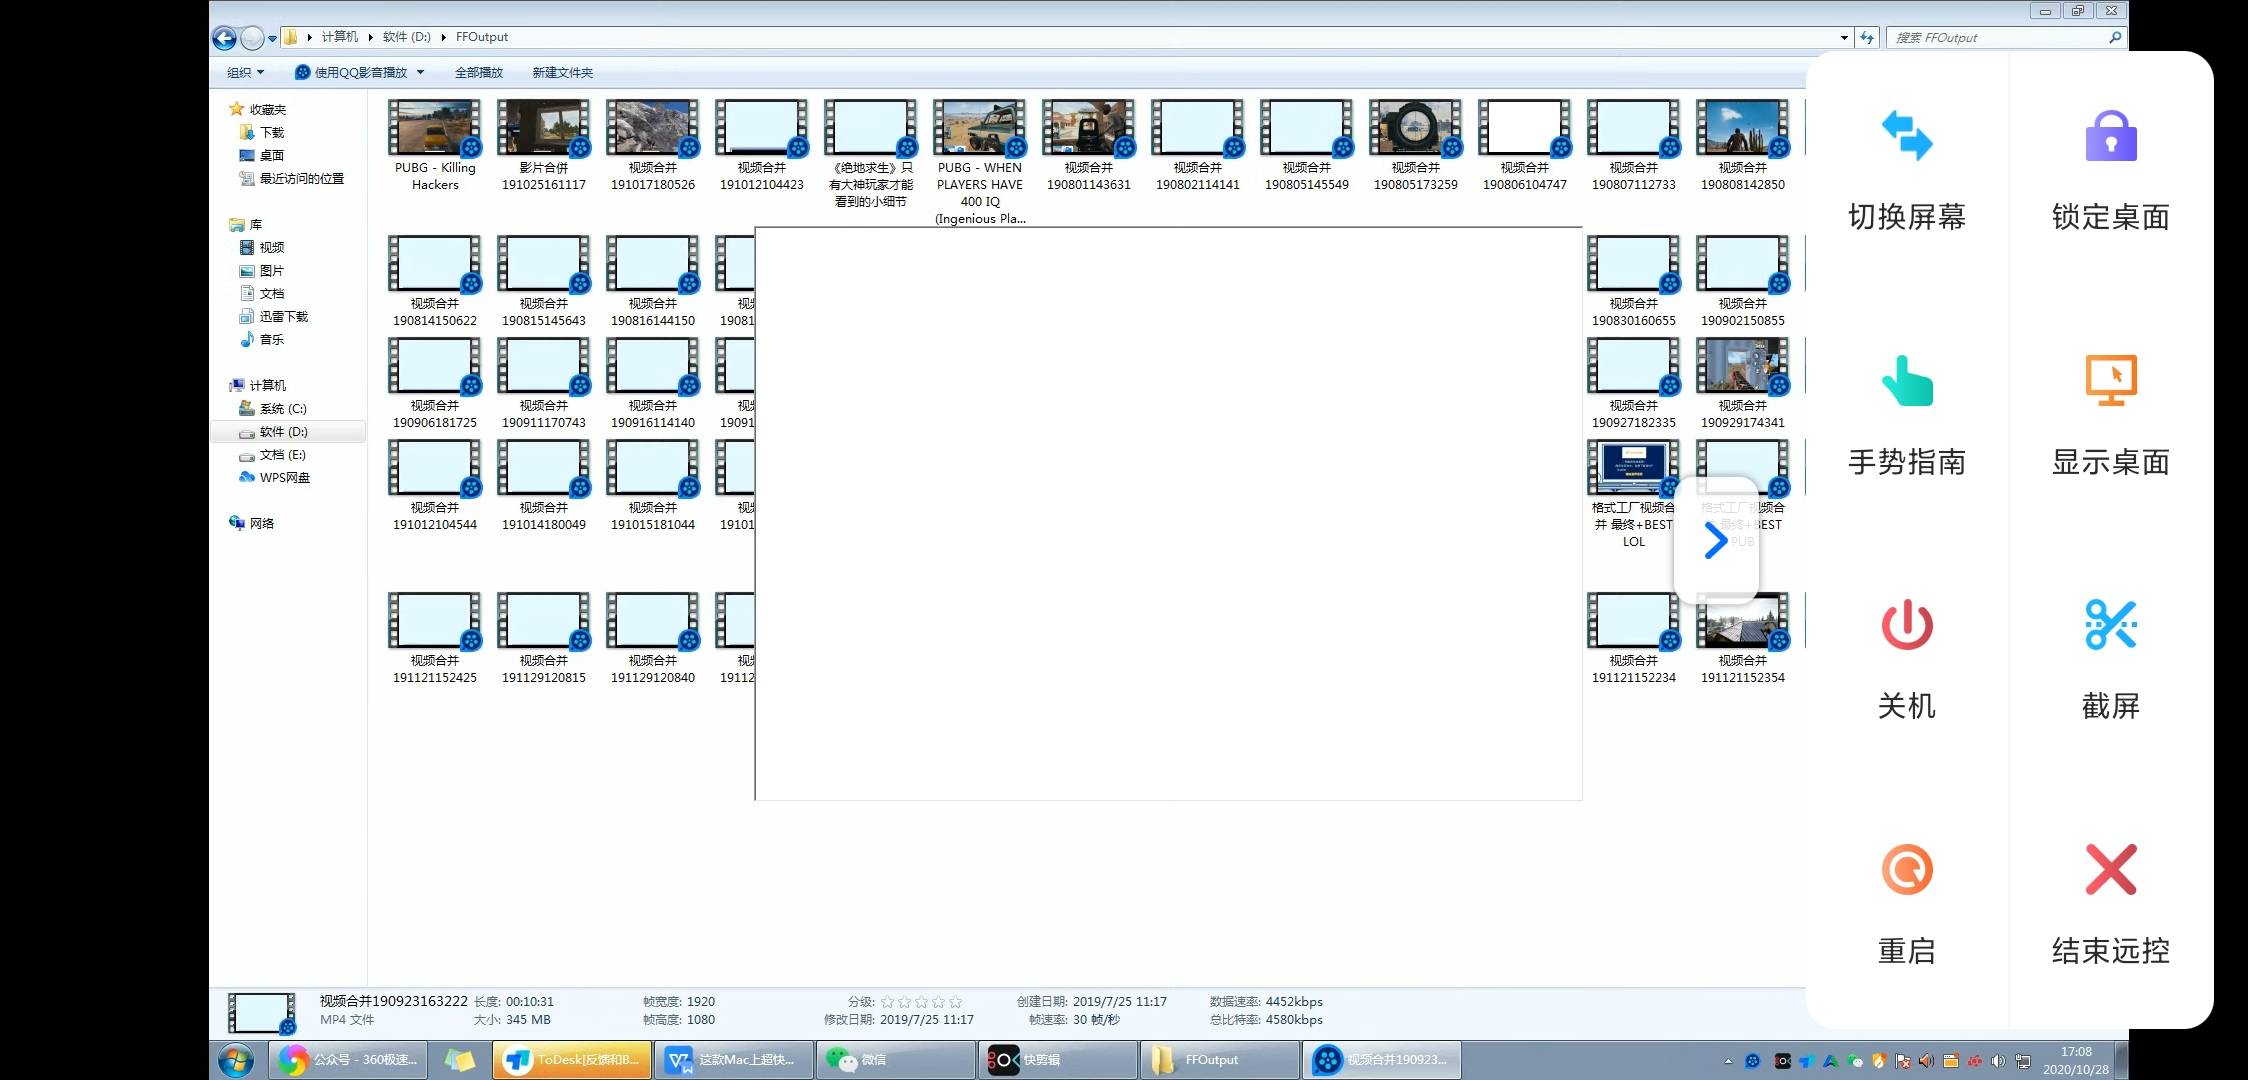Screen dimensions: 2248x1080
Task: Select the 图片 library in the sidebar
Action: pos(263,270)
